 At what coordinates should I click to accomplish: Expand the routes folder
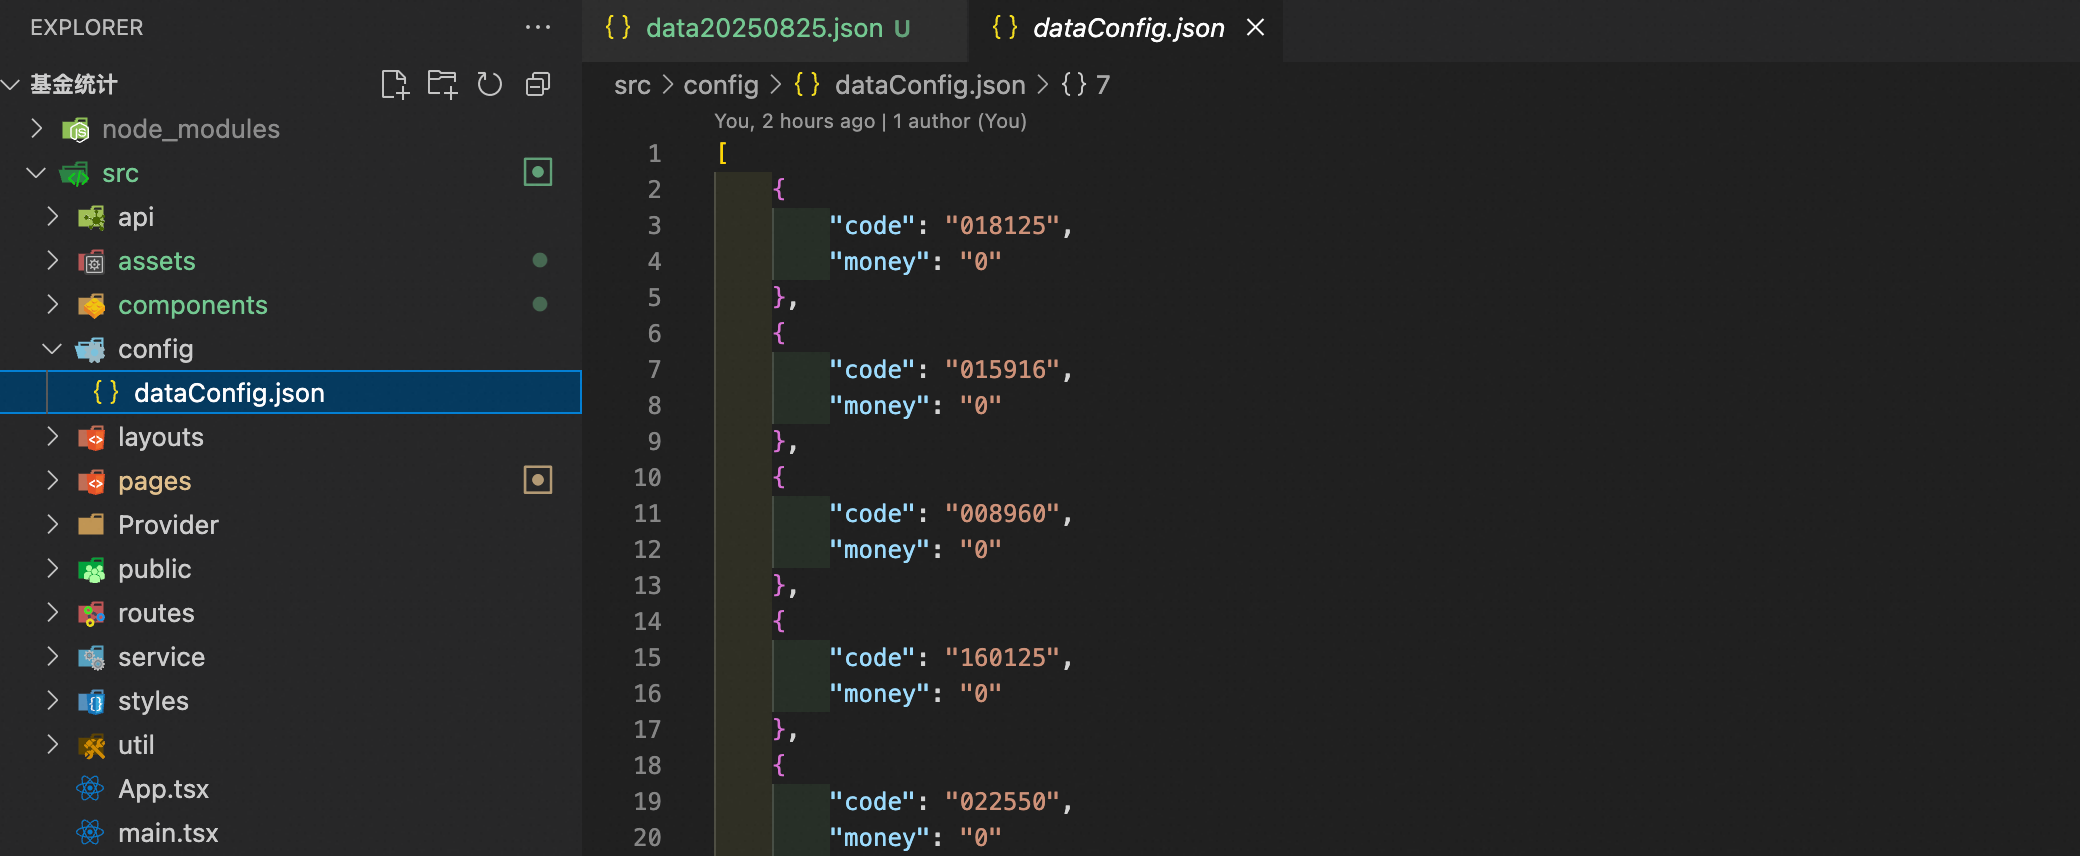[x=53, y=612]
